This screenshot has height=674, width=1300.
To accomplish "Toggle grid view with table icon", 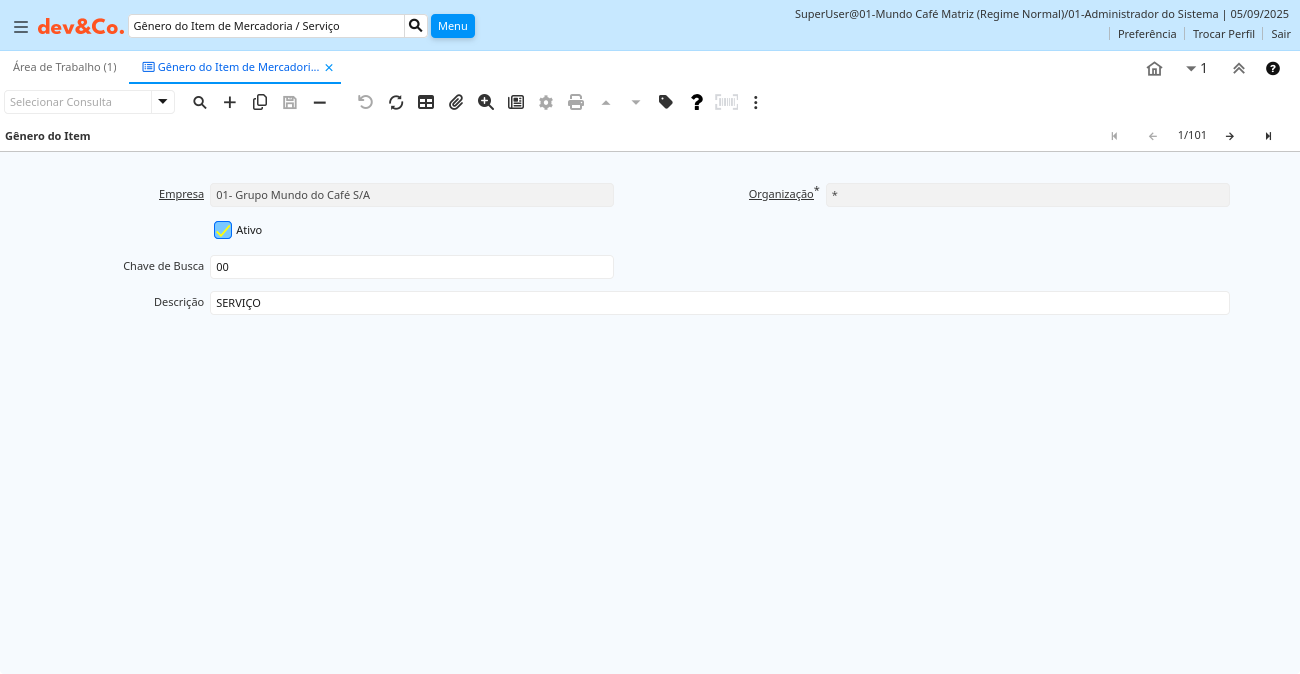I will [426, 102].
